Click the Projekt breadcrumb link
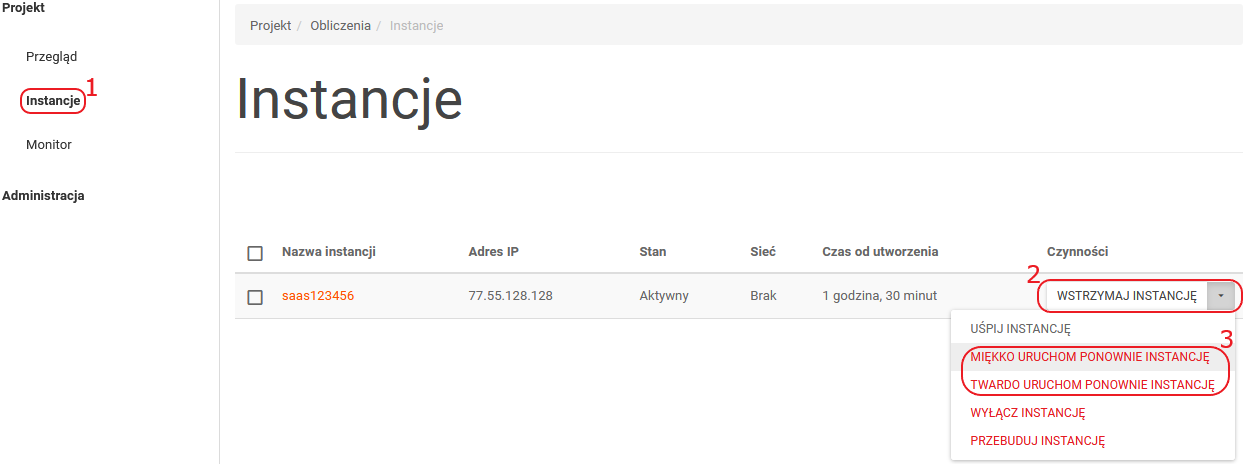 click(270, 26)
